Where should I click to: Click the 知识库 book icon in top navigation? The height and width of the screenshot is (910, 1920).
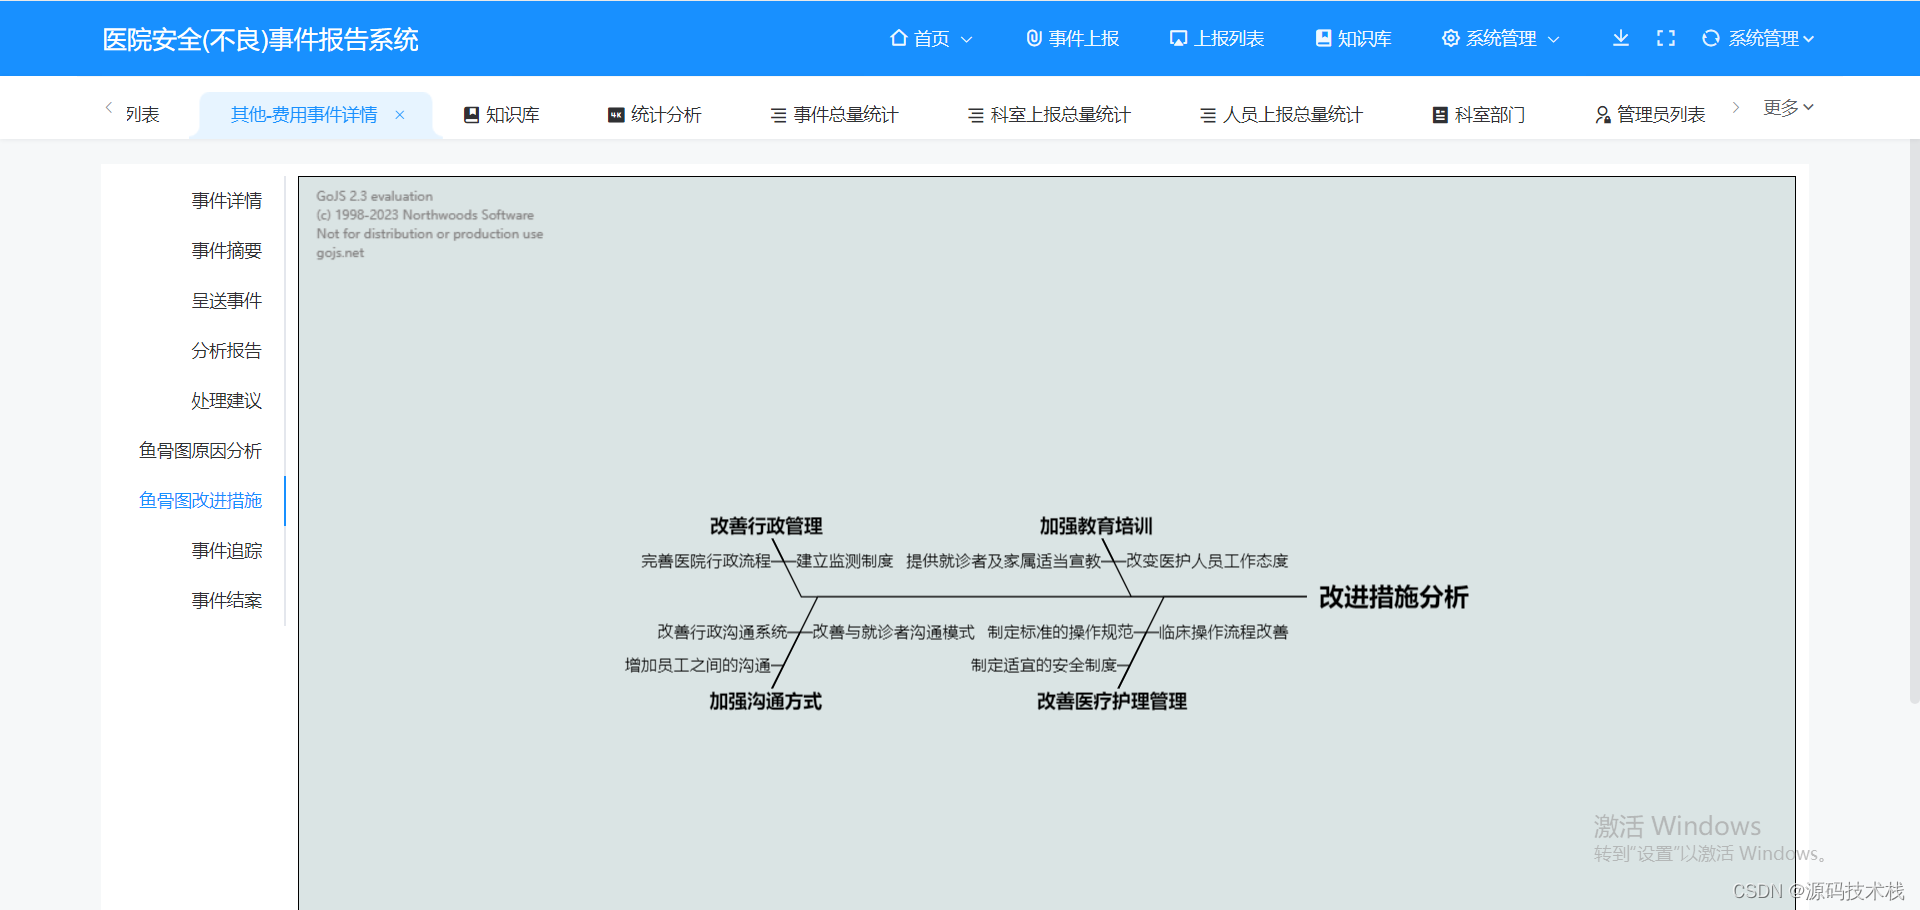1323,38
